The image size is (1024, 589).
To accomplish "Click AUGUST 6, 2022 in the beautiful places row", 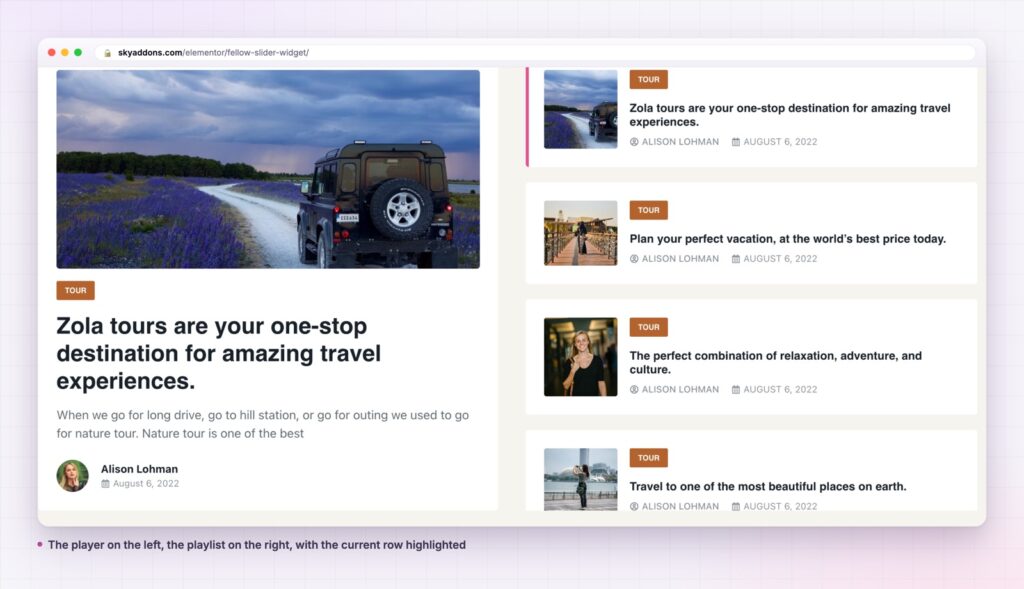I will pos(780,506).
